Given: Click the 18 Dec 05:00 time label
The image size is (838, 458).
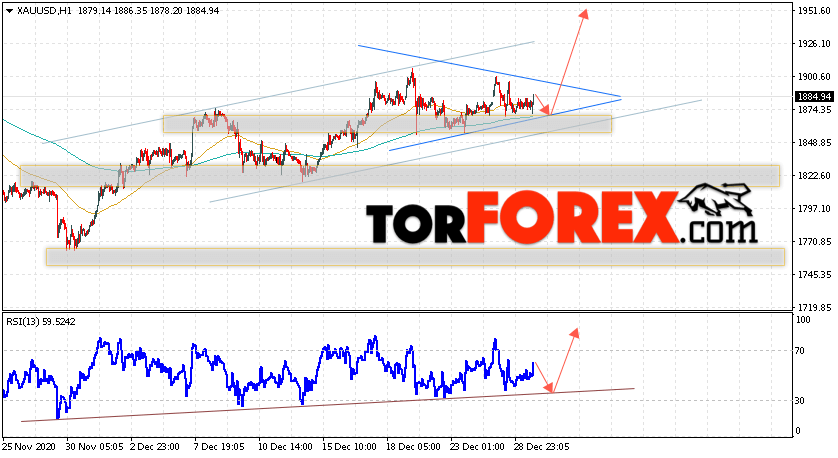Looking at the screenshot, I should pos(414,447).
